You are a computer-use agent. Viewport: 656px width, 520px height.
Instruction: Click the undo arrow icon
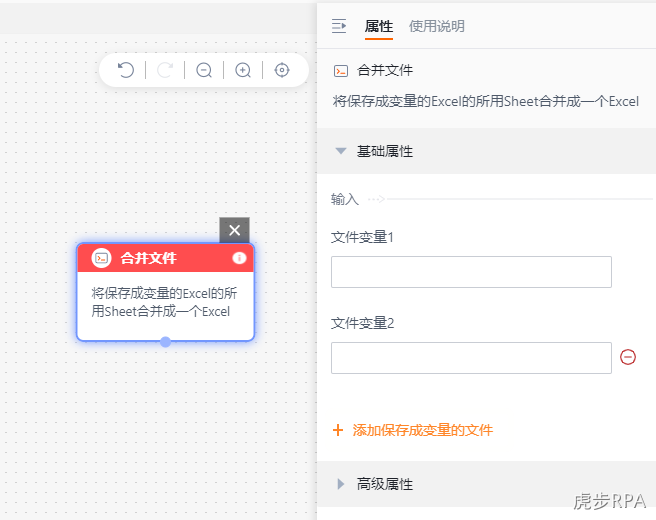[x=126, y=70]
